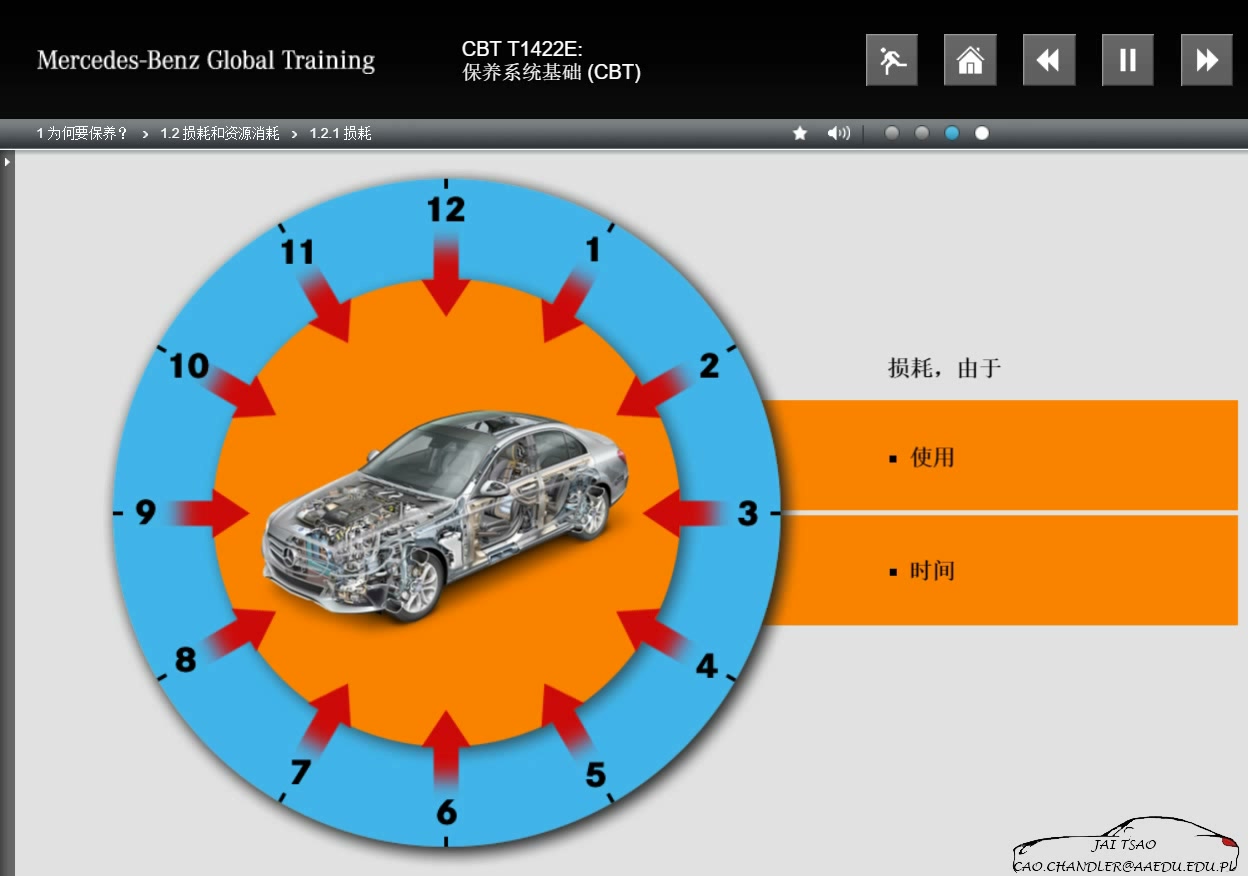The width and height of the screenshot is (1248, 876).
Task: Click the clock number 6
Action: click(x=447, y=812)
